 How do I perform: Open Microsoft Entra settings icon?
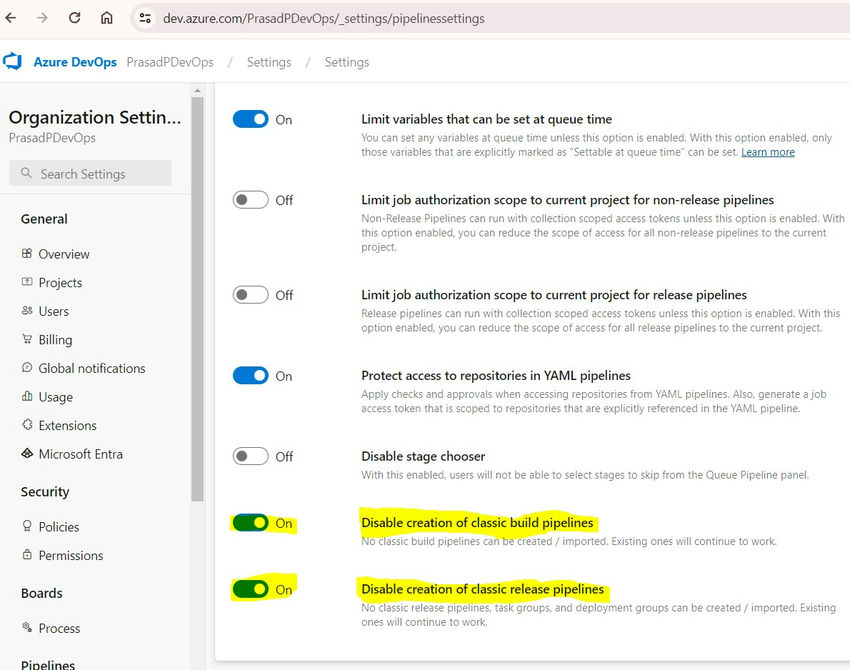pyautogui.click(x=25, y=454)
